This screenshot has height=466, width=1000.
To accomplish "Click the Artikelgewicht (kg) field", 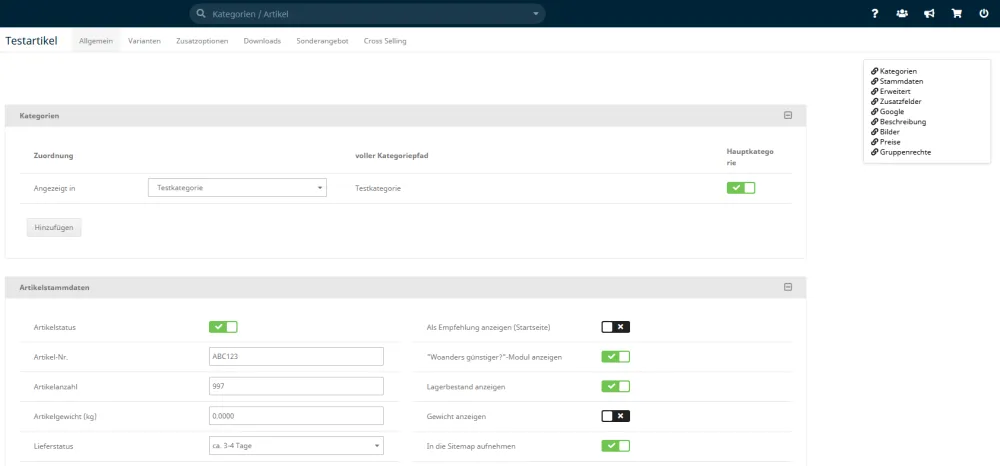I will (x=296, y=416).
